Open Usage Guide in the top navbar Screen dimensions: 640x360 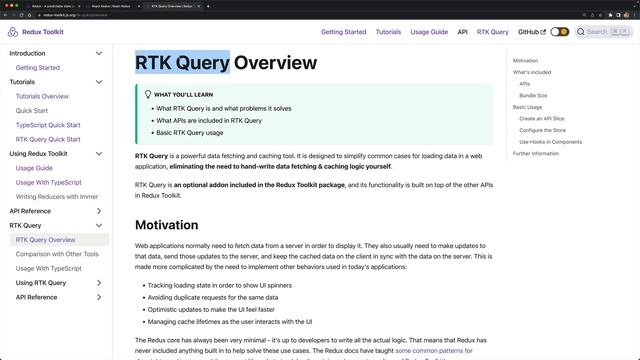tap(429, 32)
